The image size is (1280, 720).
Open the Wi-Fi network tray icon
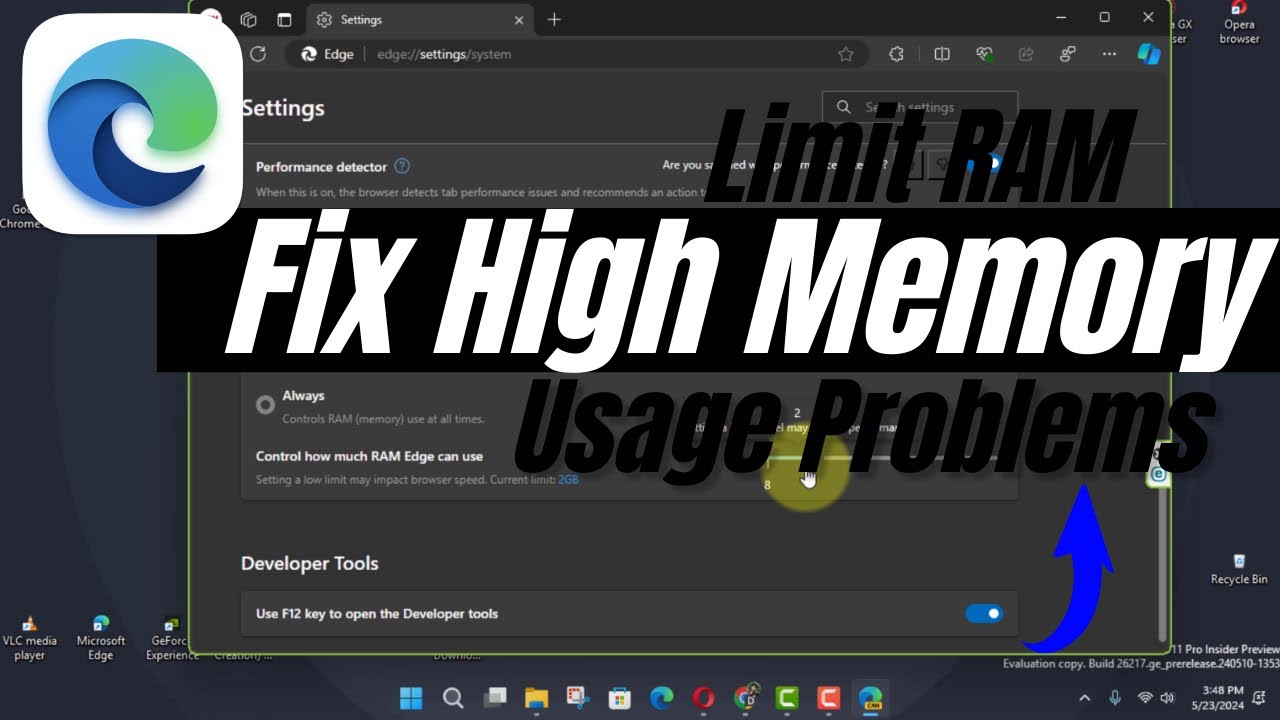[1146, 697]
